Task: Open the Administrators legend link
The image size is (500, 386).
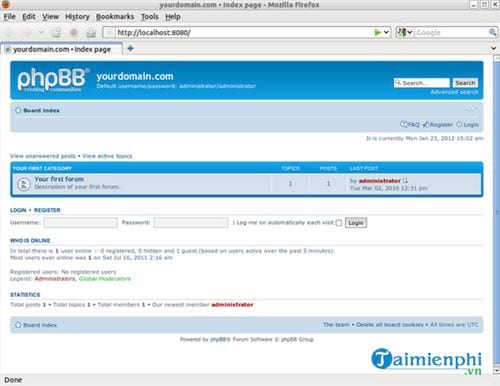Action: (55, 279)
